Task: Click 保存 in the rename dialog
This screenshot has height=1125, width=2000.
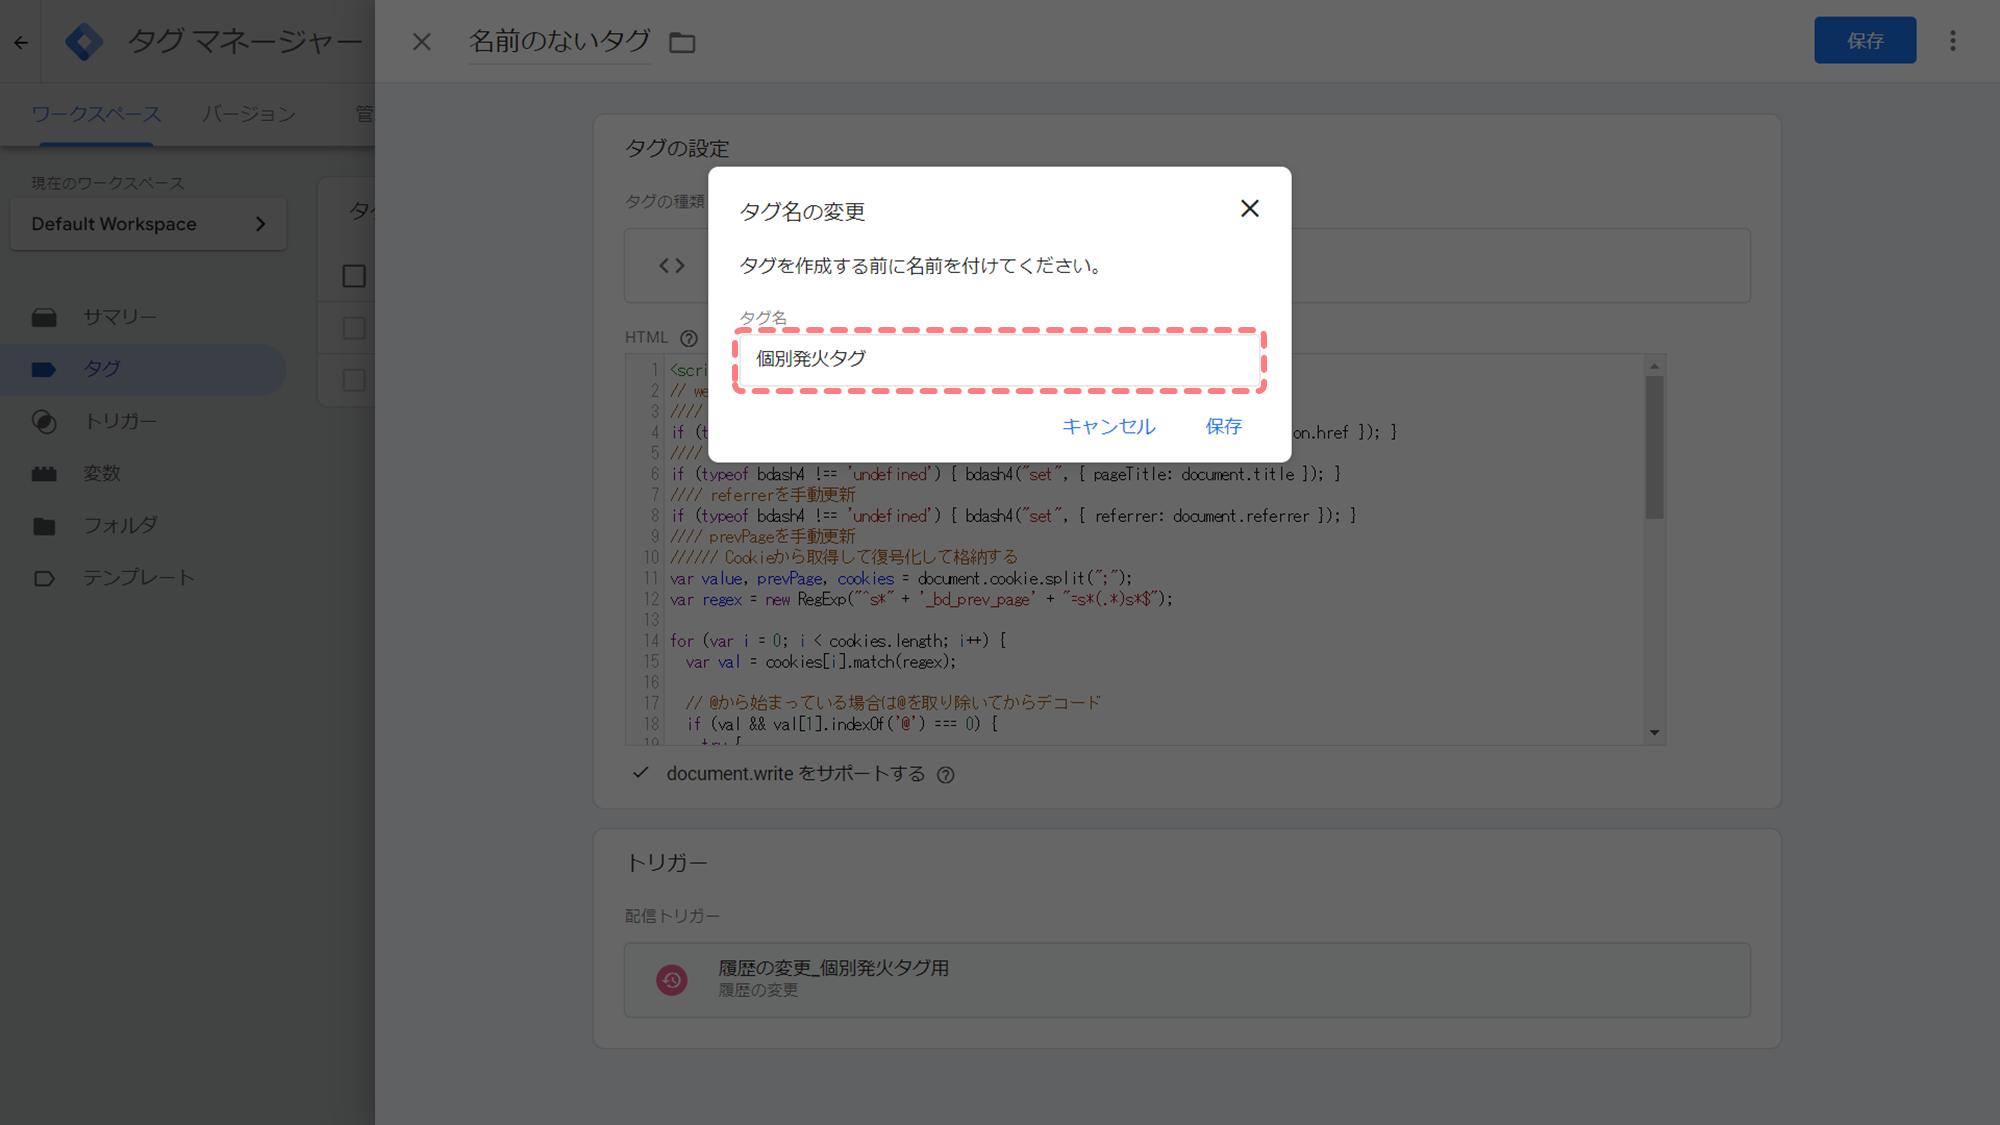Action: tap(1223, 426)
